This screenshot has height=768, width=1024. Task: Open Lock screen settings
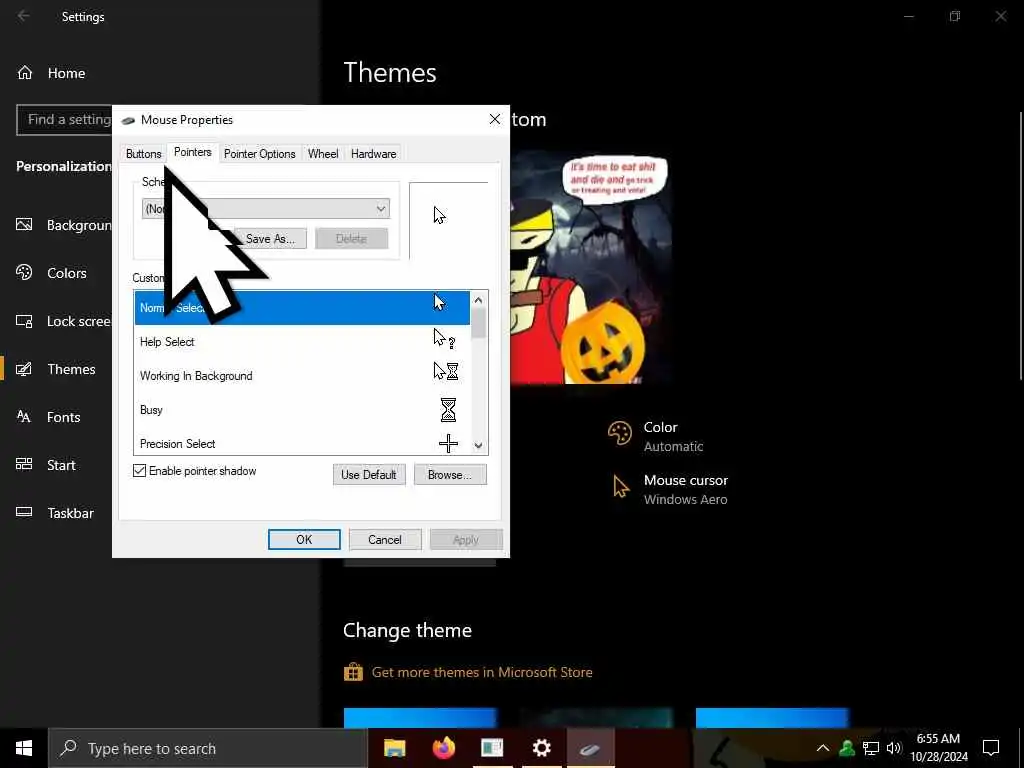click(x=63, y=321)
